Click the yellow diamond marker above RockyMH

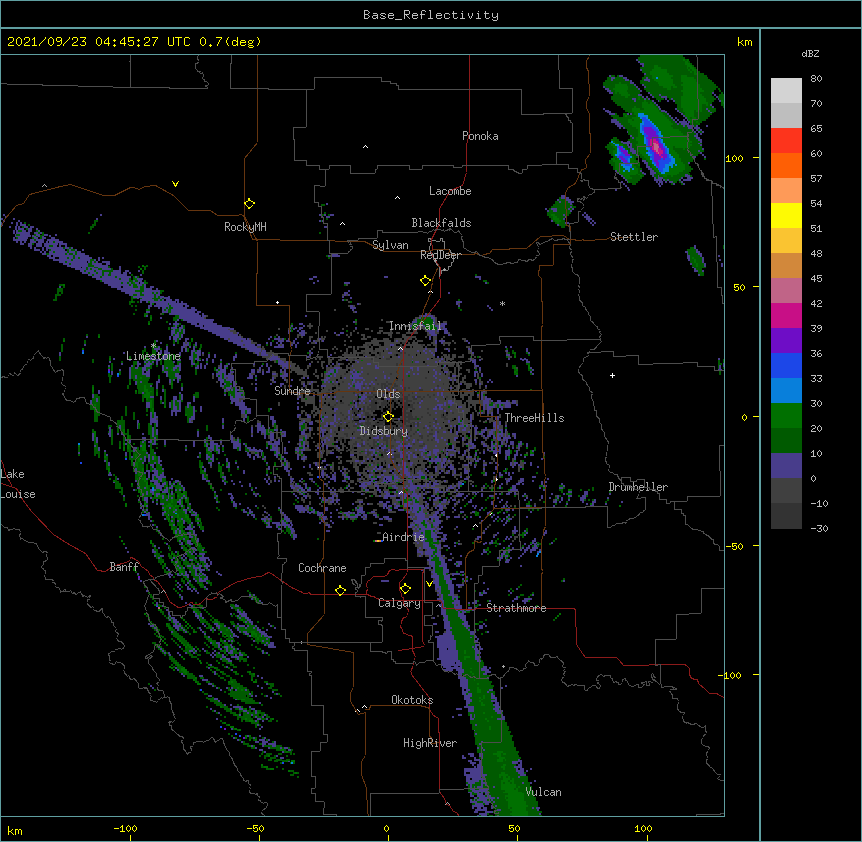pyautogui.click(x=249, y=204)
